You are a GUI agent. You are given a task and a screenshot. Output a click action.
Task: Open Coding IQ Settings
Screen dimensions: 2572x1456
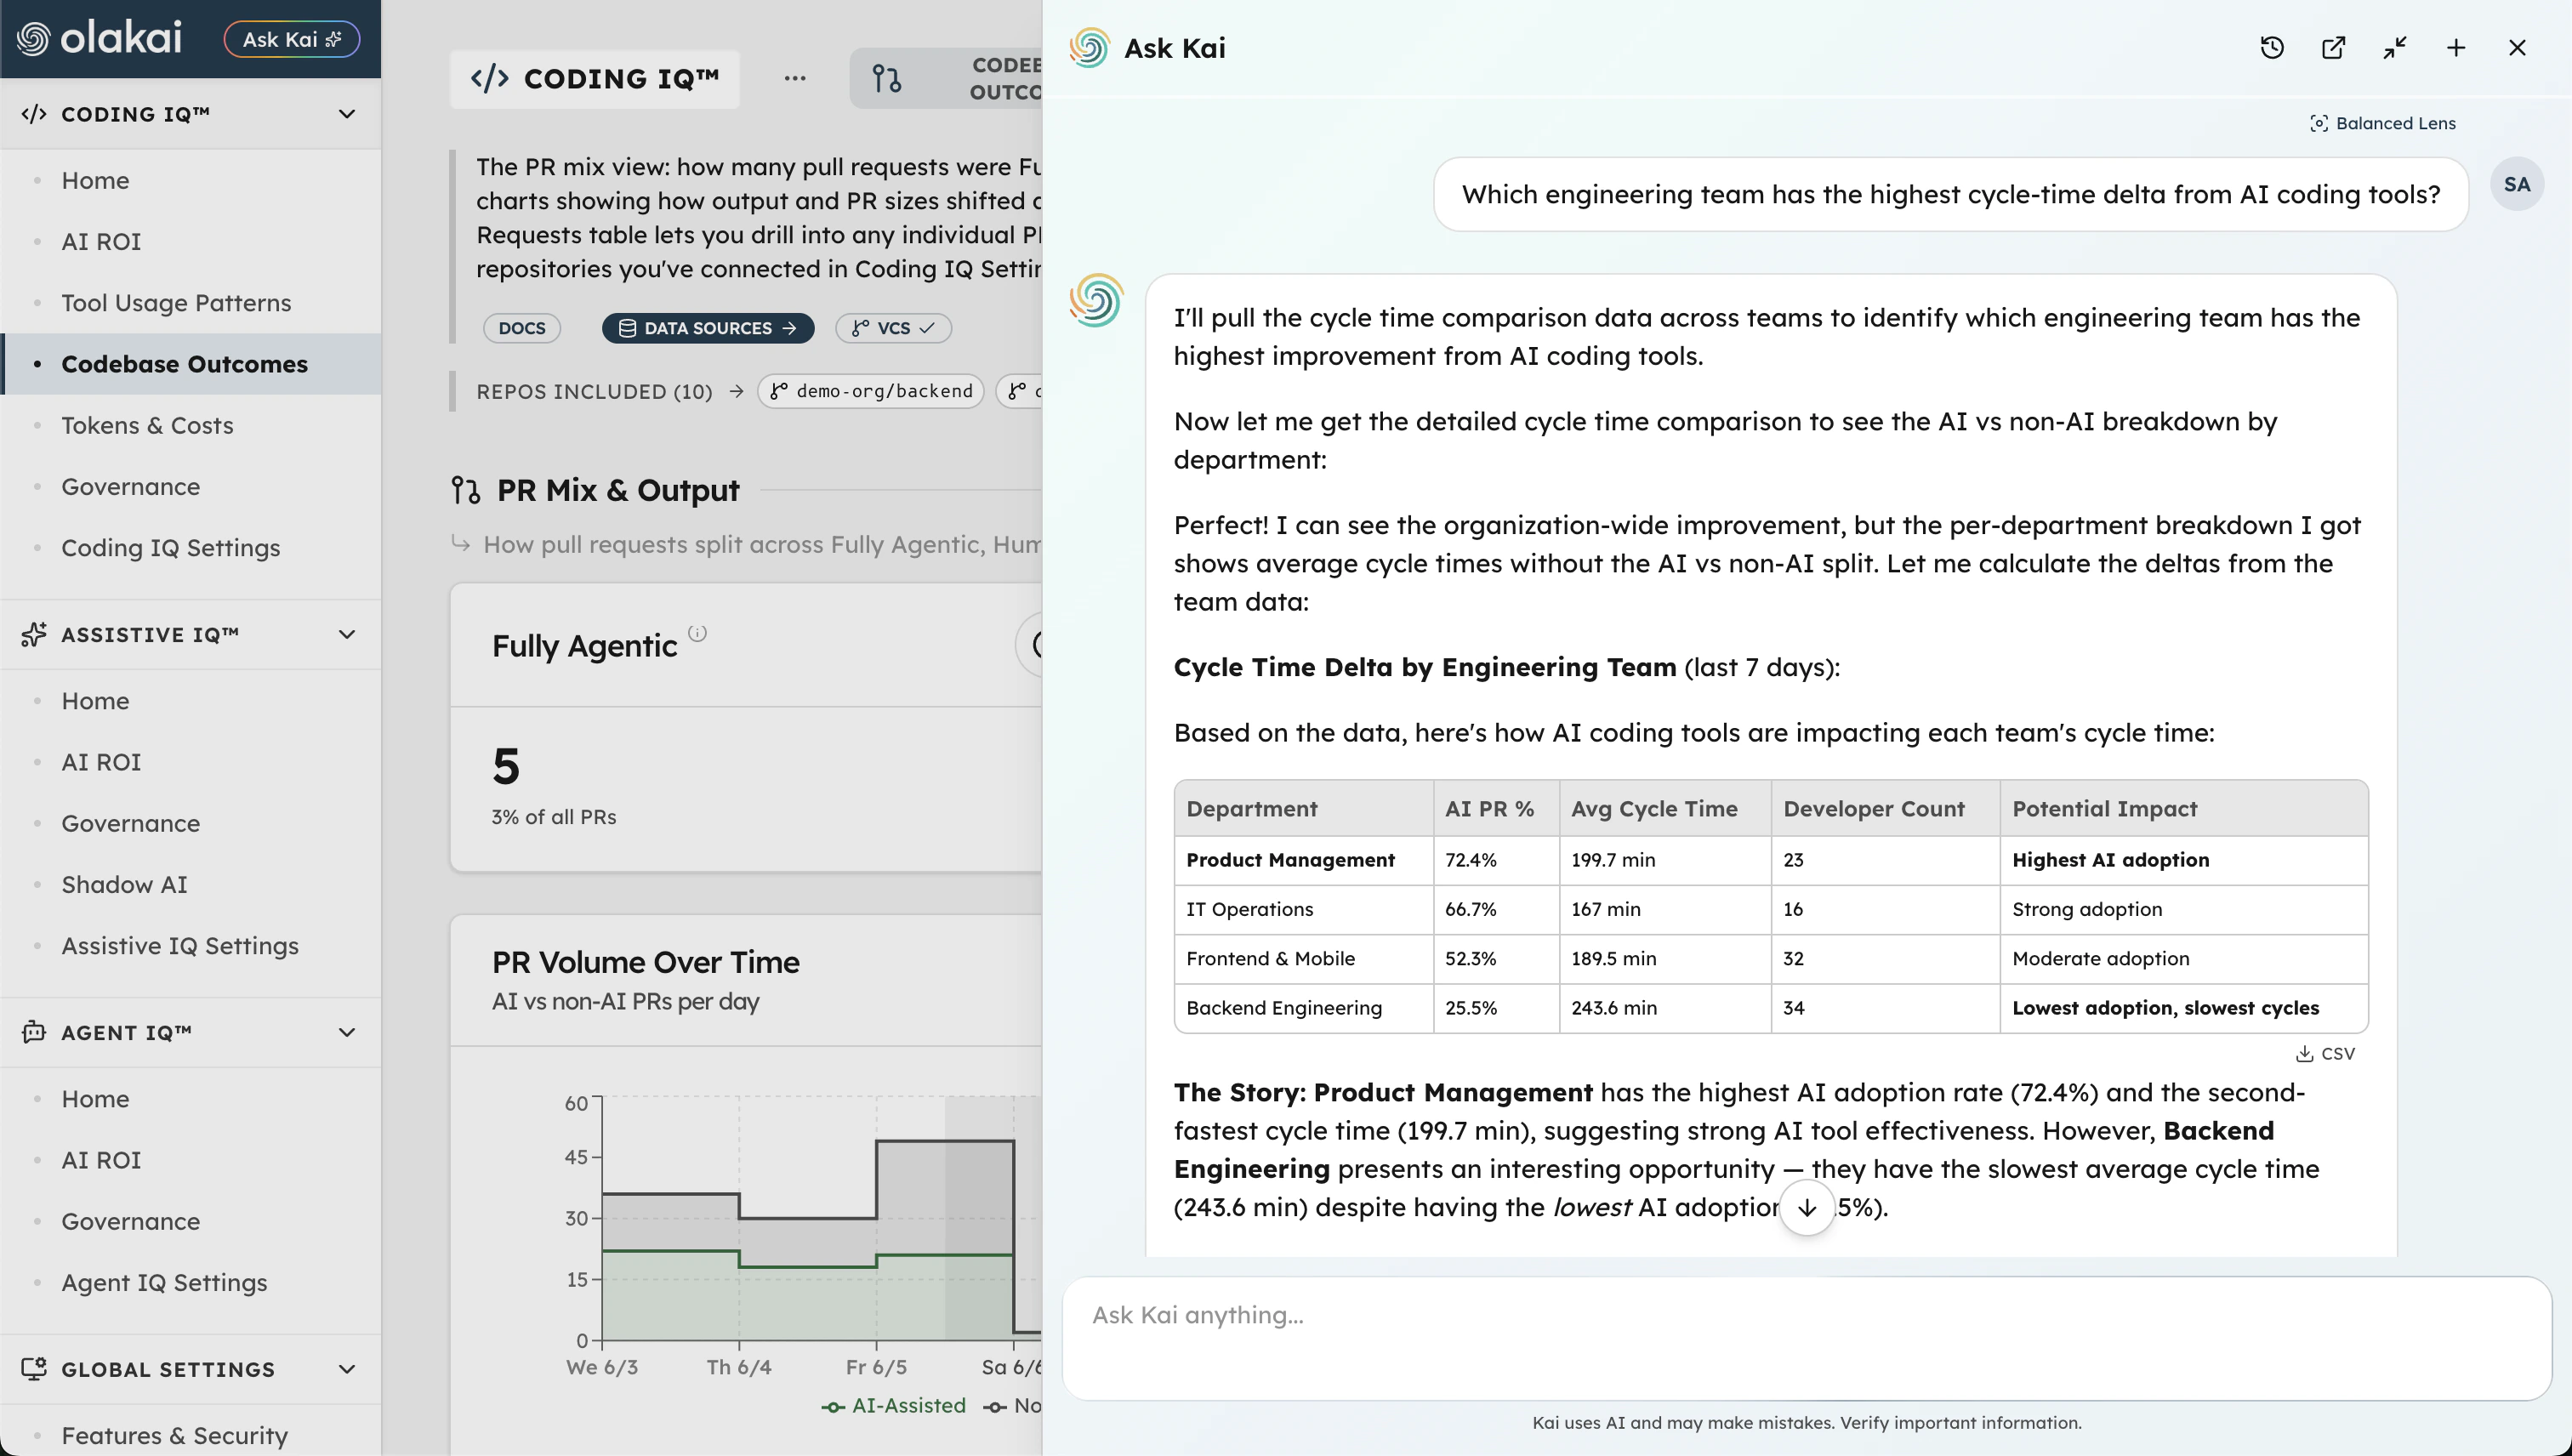coord(170,548)
